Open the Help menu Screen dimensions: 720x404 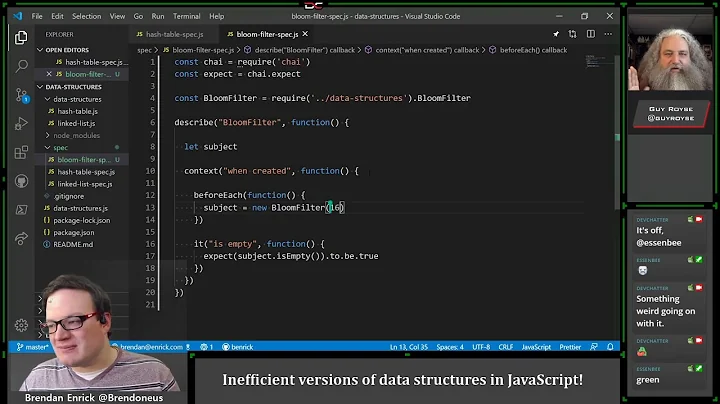tap(217, 16)
